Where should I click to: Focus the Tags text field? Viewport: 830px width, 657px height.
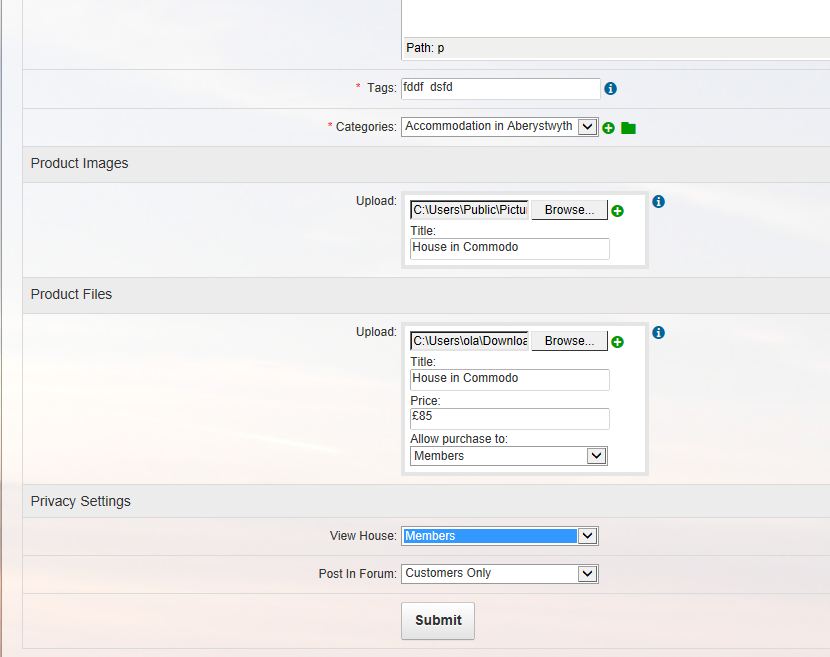[500, 88]
